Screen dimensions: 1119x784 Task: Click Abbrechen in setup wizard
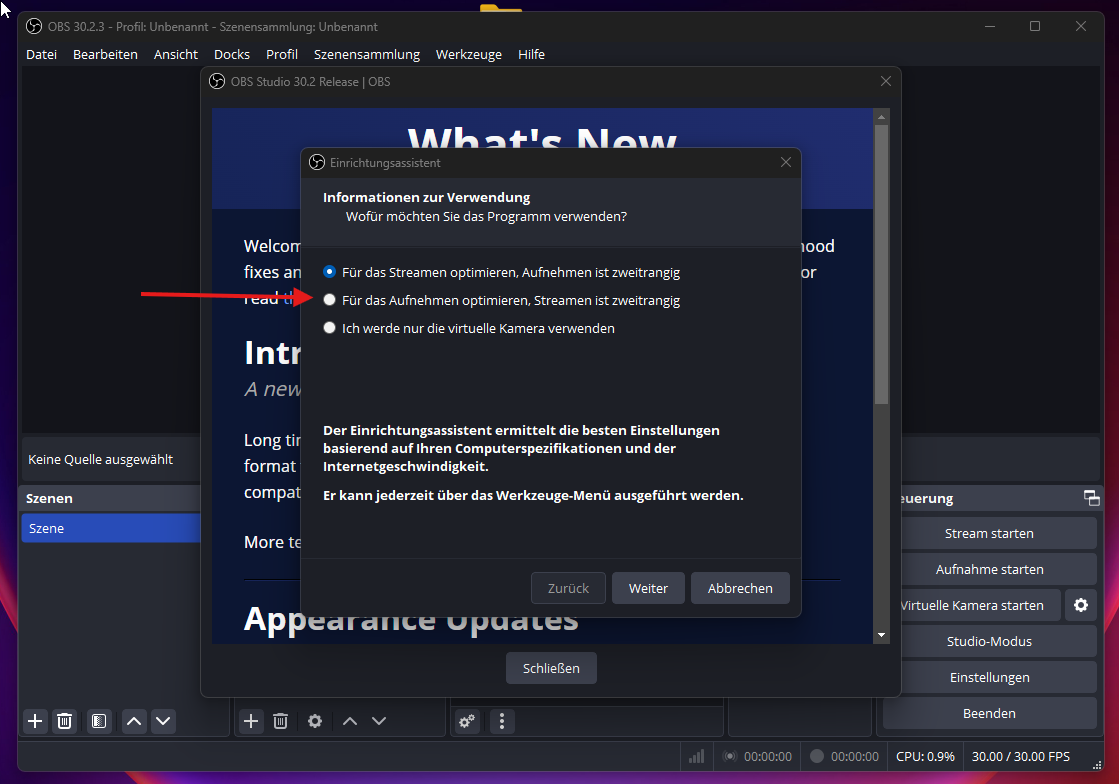click(x=740, y=589)
